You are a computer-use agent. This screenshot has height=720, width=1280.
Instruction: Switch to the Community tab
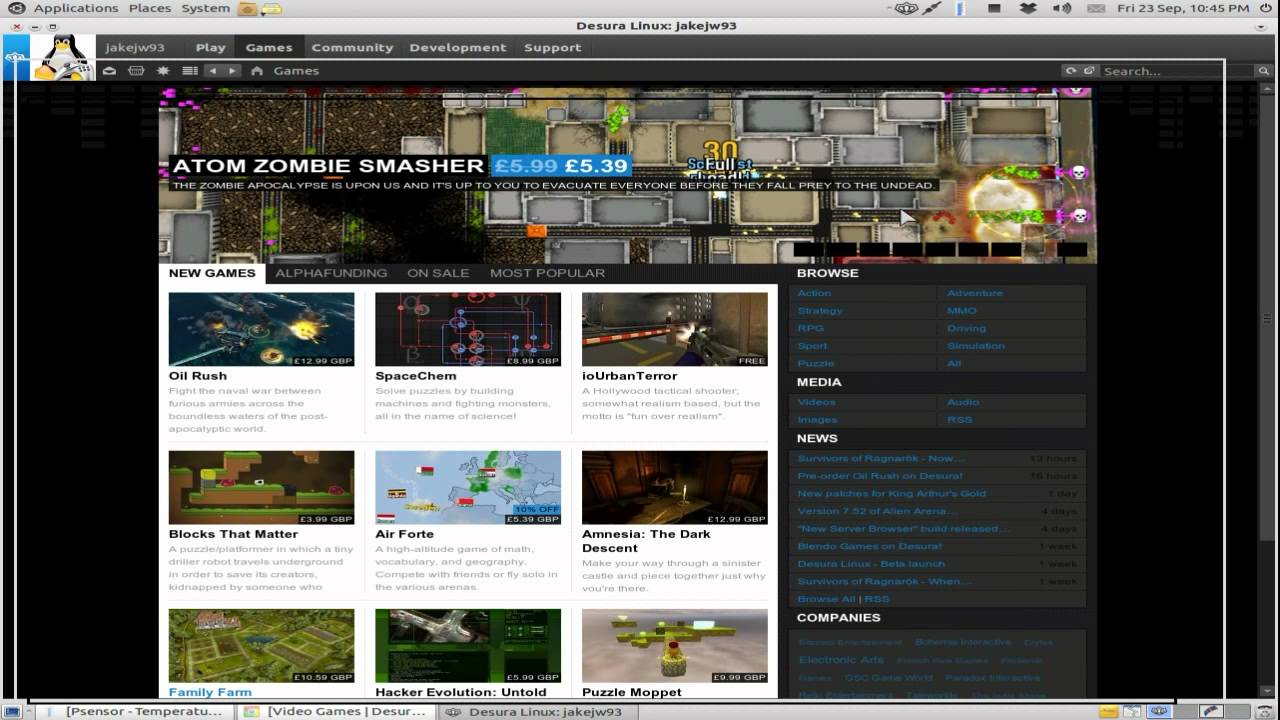pos(352,47)
